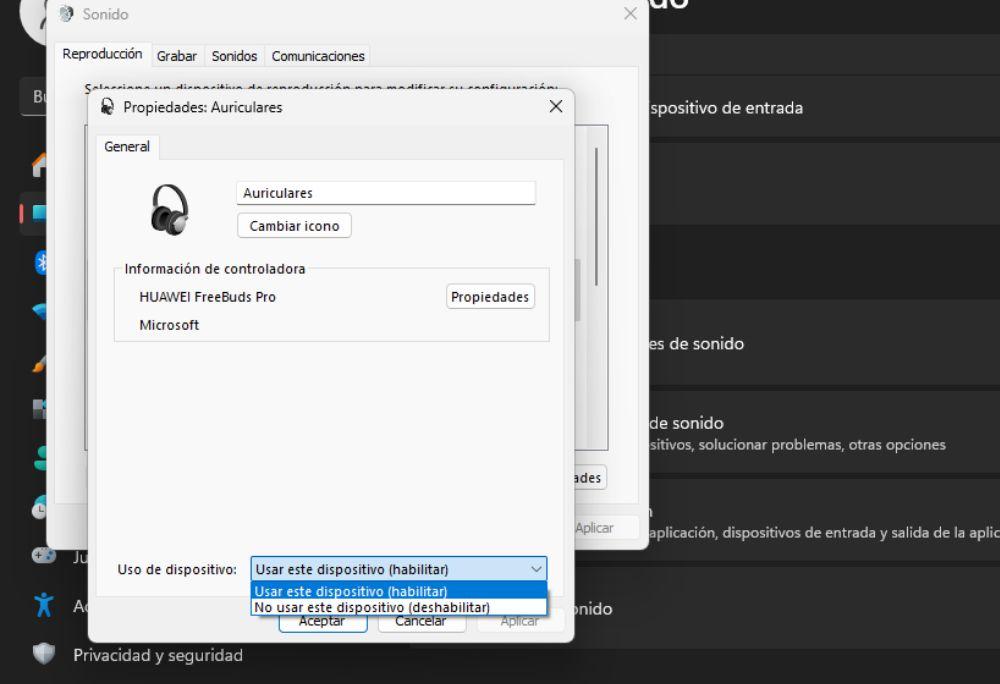Go to the Sonidos tab
The image size is (1000, 684).
(x=234, y=56)
